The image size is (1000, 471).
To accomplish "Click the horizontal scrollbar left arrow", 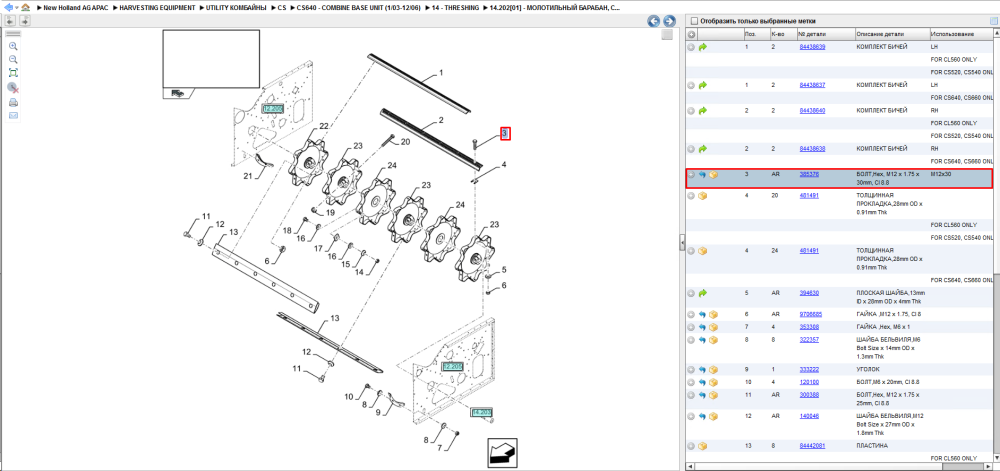I will (x=690, y=467).
